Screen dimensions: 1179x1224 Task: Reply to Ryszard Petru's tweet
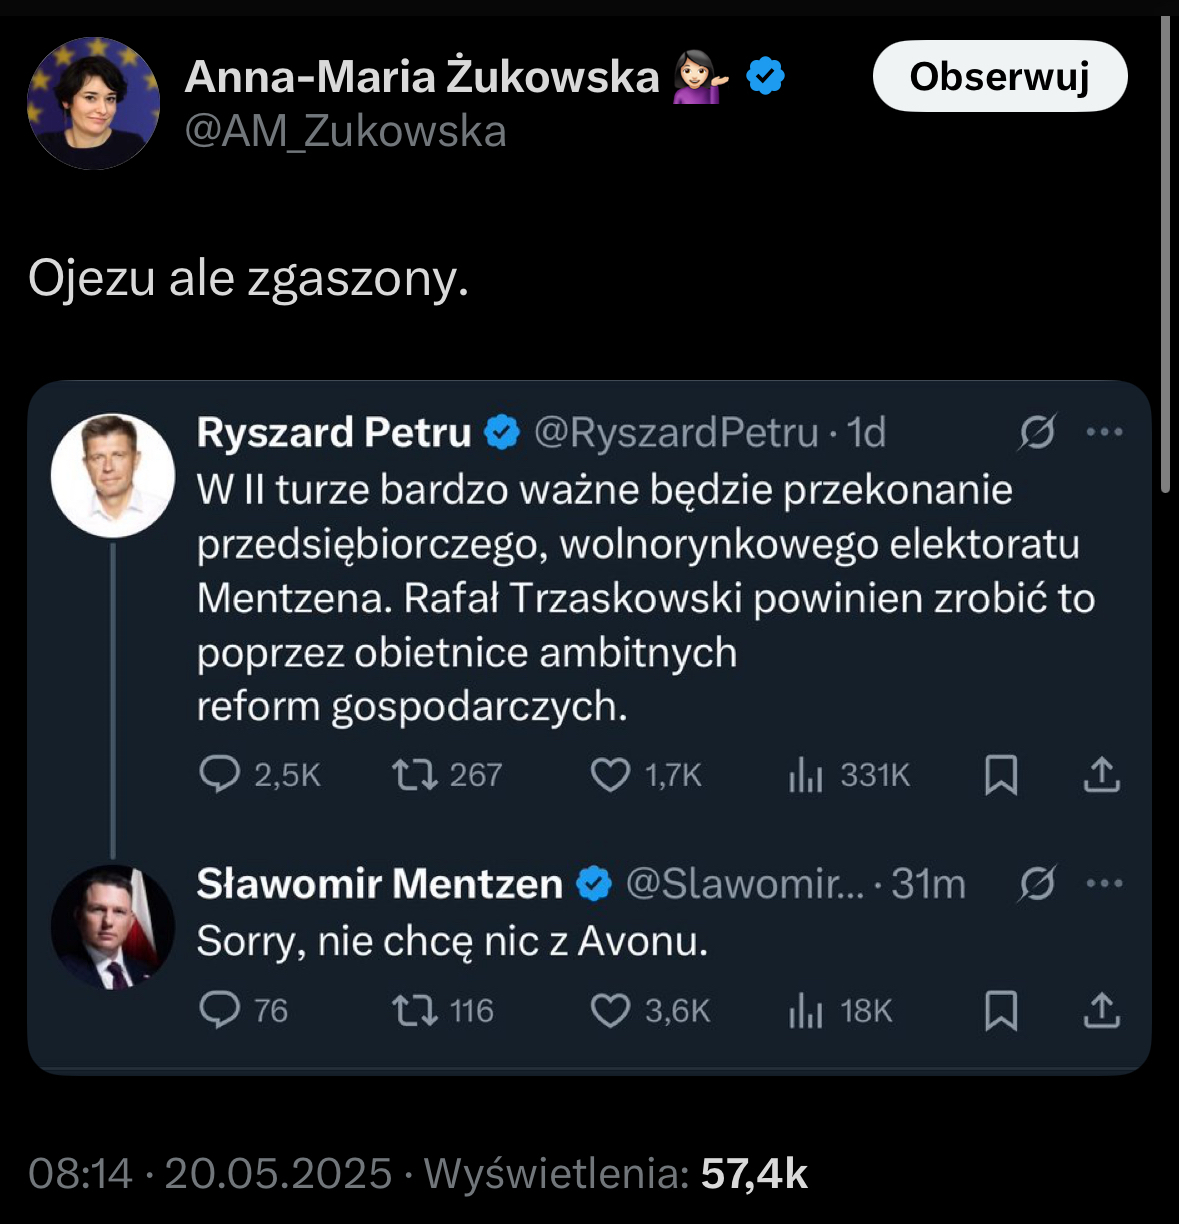tap(220, 775)
